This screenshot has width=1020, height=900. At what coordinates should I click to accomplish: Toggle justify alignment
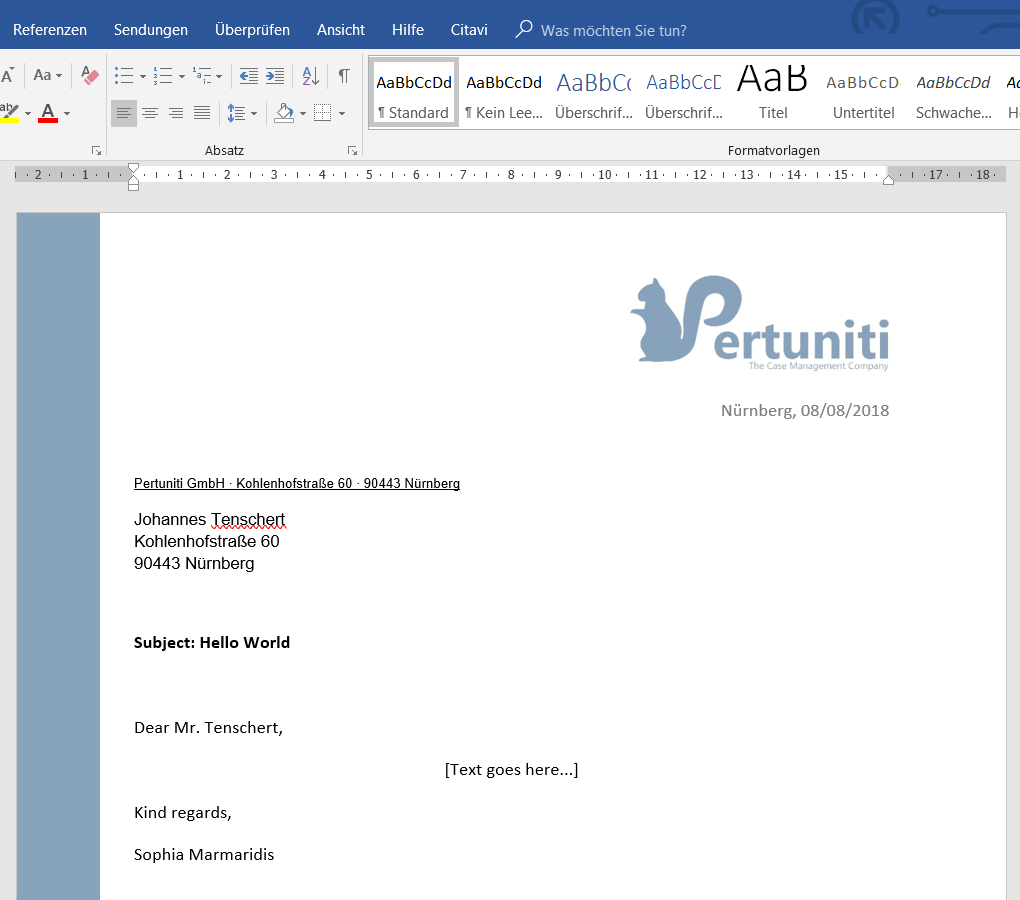click(202, 113)
